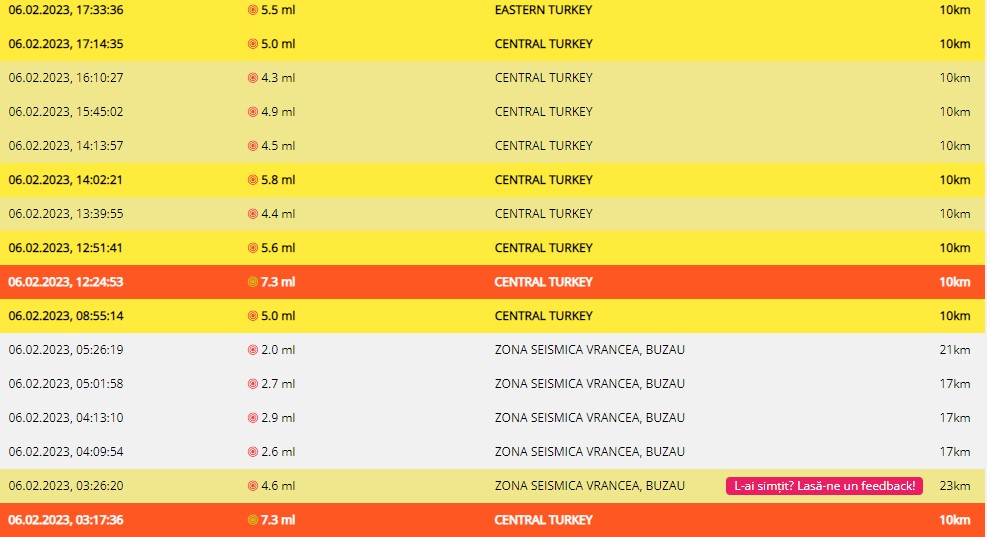Viewport: 987px width, 537px height.
Task: Open the 08:55:14 CENTRAL TURKEY event
Action: coord(543,316)
